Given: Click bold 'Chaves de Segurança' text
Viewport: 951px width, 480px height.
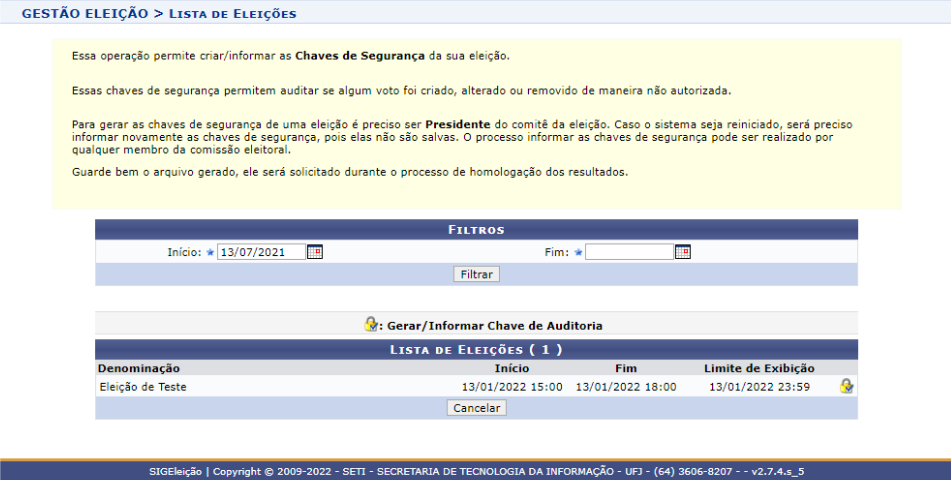Looking at the screenshot, I should click(360, 56).
